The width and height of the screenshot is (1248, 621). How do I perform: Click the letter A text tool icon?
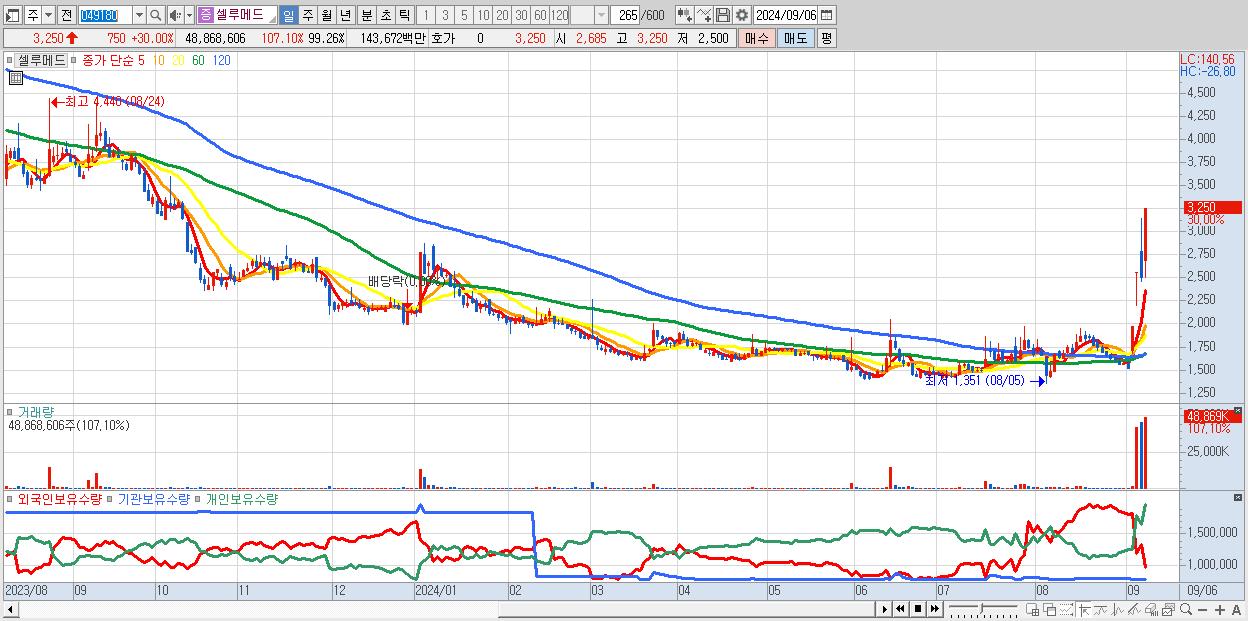(x=1236, y=609)
